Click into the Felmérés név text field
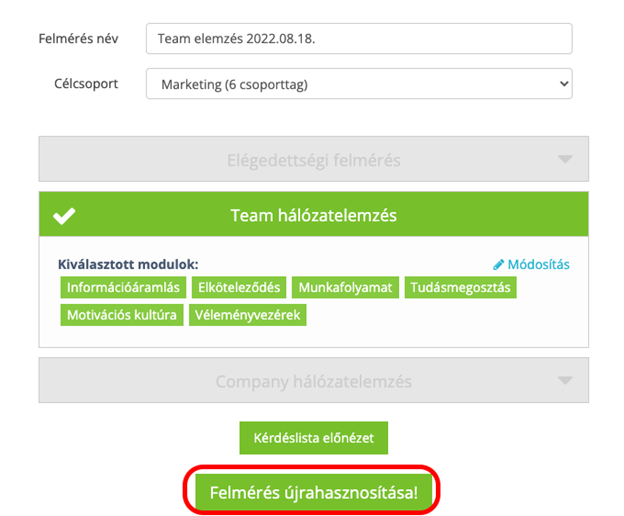624x516 pixels. [359, 39]
